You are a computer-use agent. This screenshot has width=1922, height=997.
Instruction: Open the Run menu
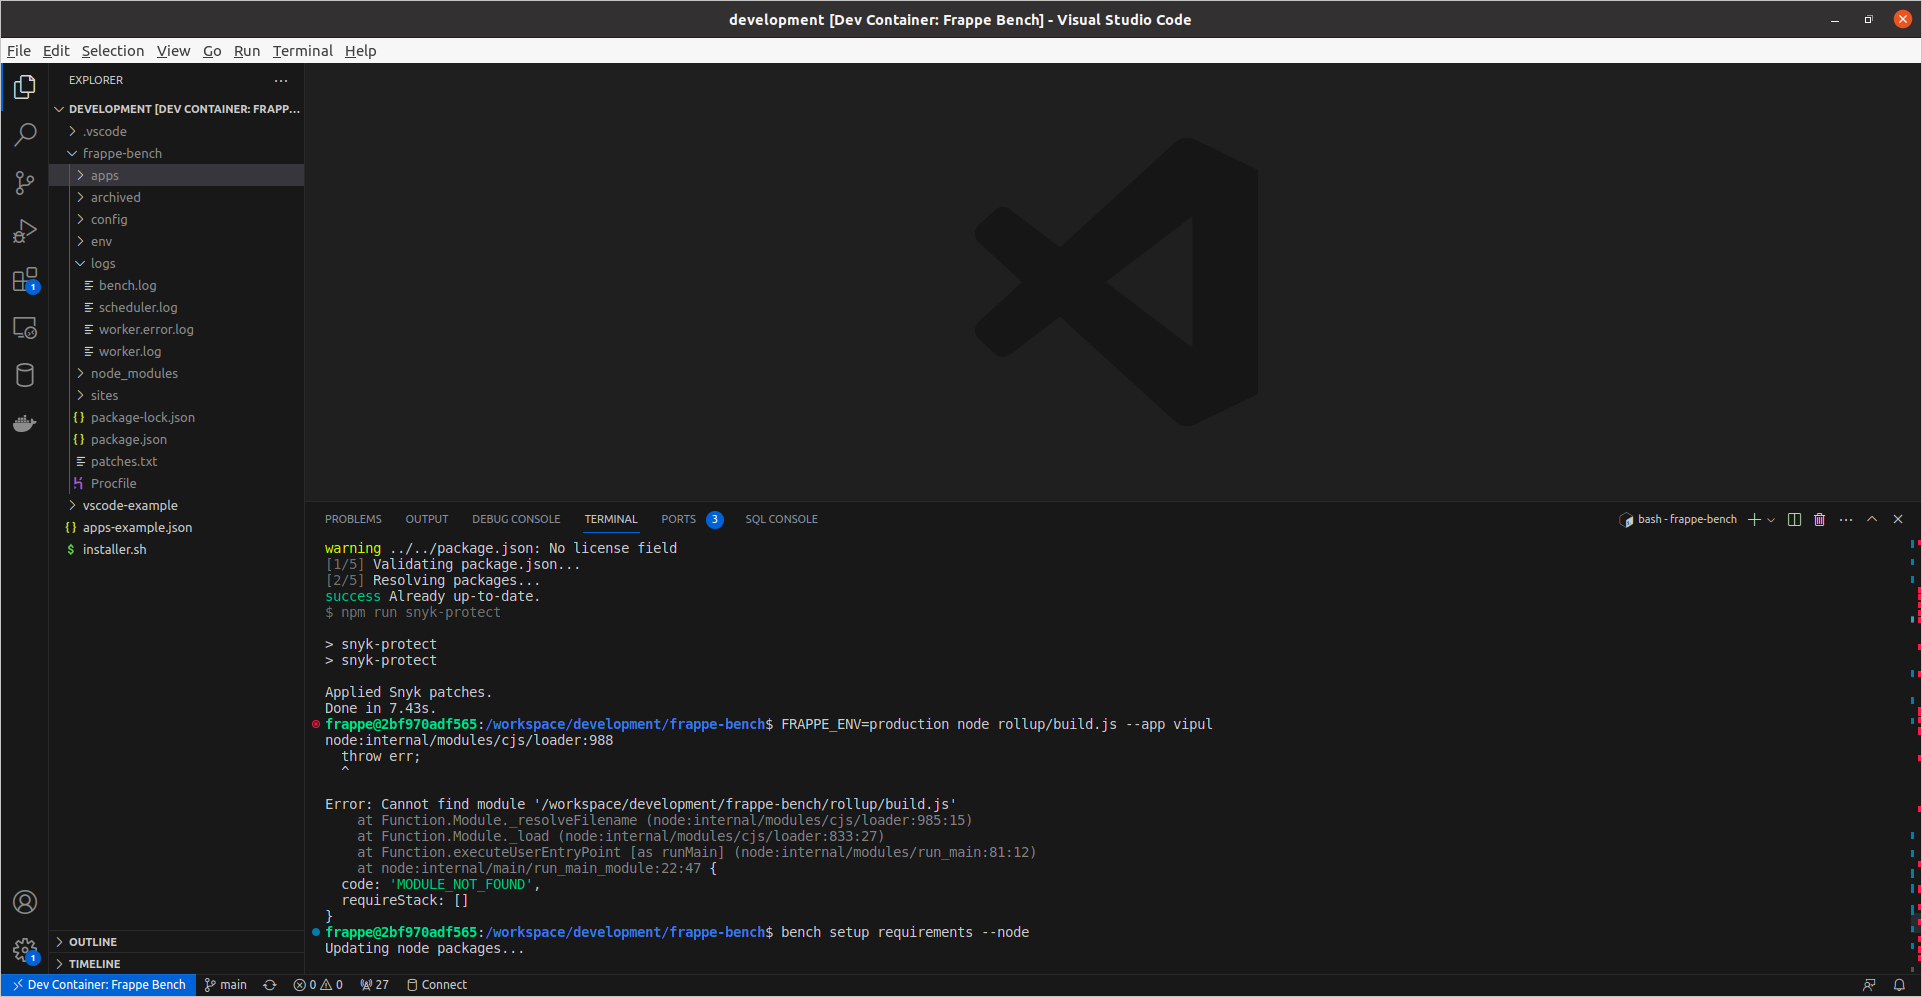pos(247,51)
